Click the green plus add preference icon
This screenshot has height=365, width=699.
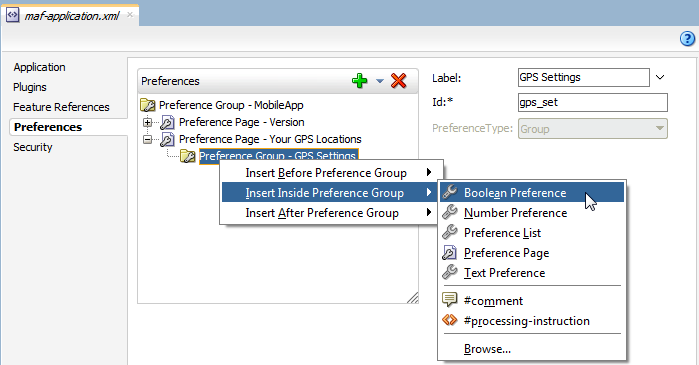(359, 81)
